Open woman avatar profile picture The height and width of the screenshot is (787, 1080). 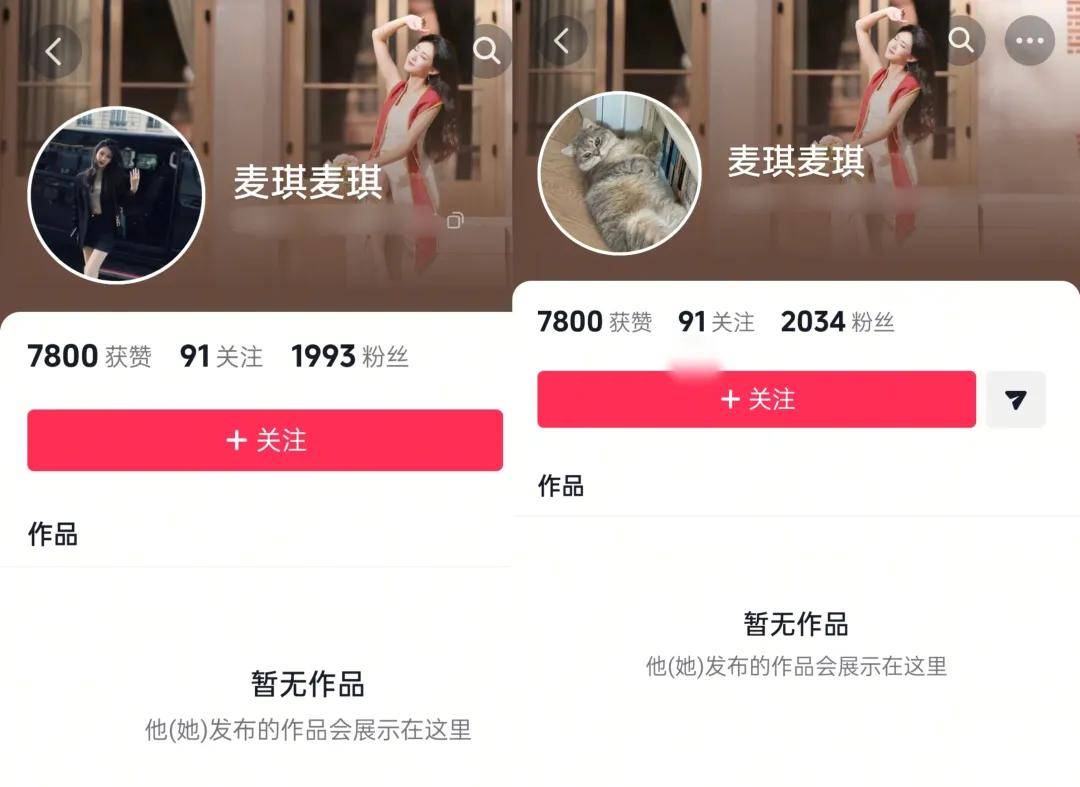click(116, 195)
